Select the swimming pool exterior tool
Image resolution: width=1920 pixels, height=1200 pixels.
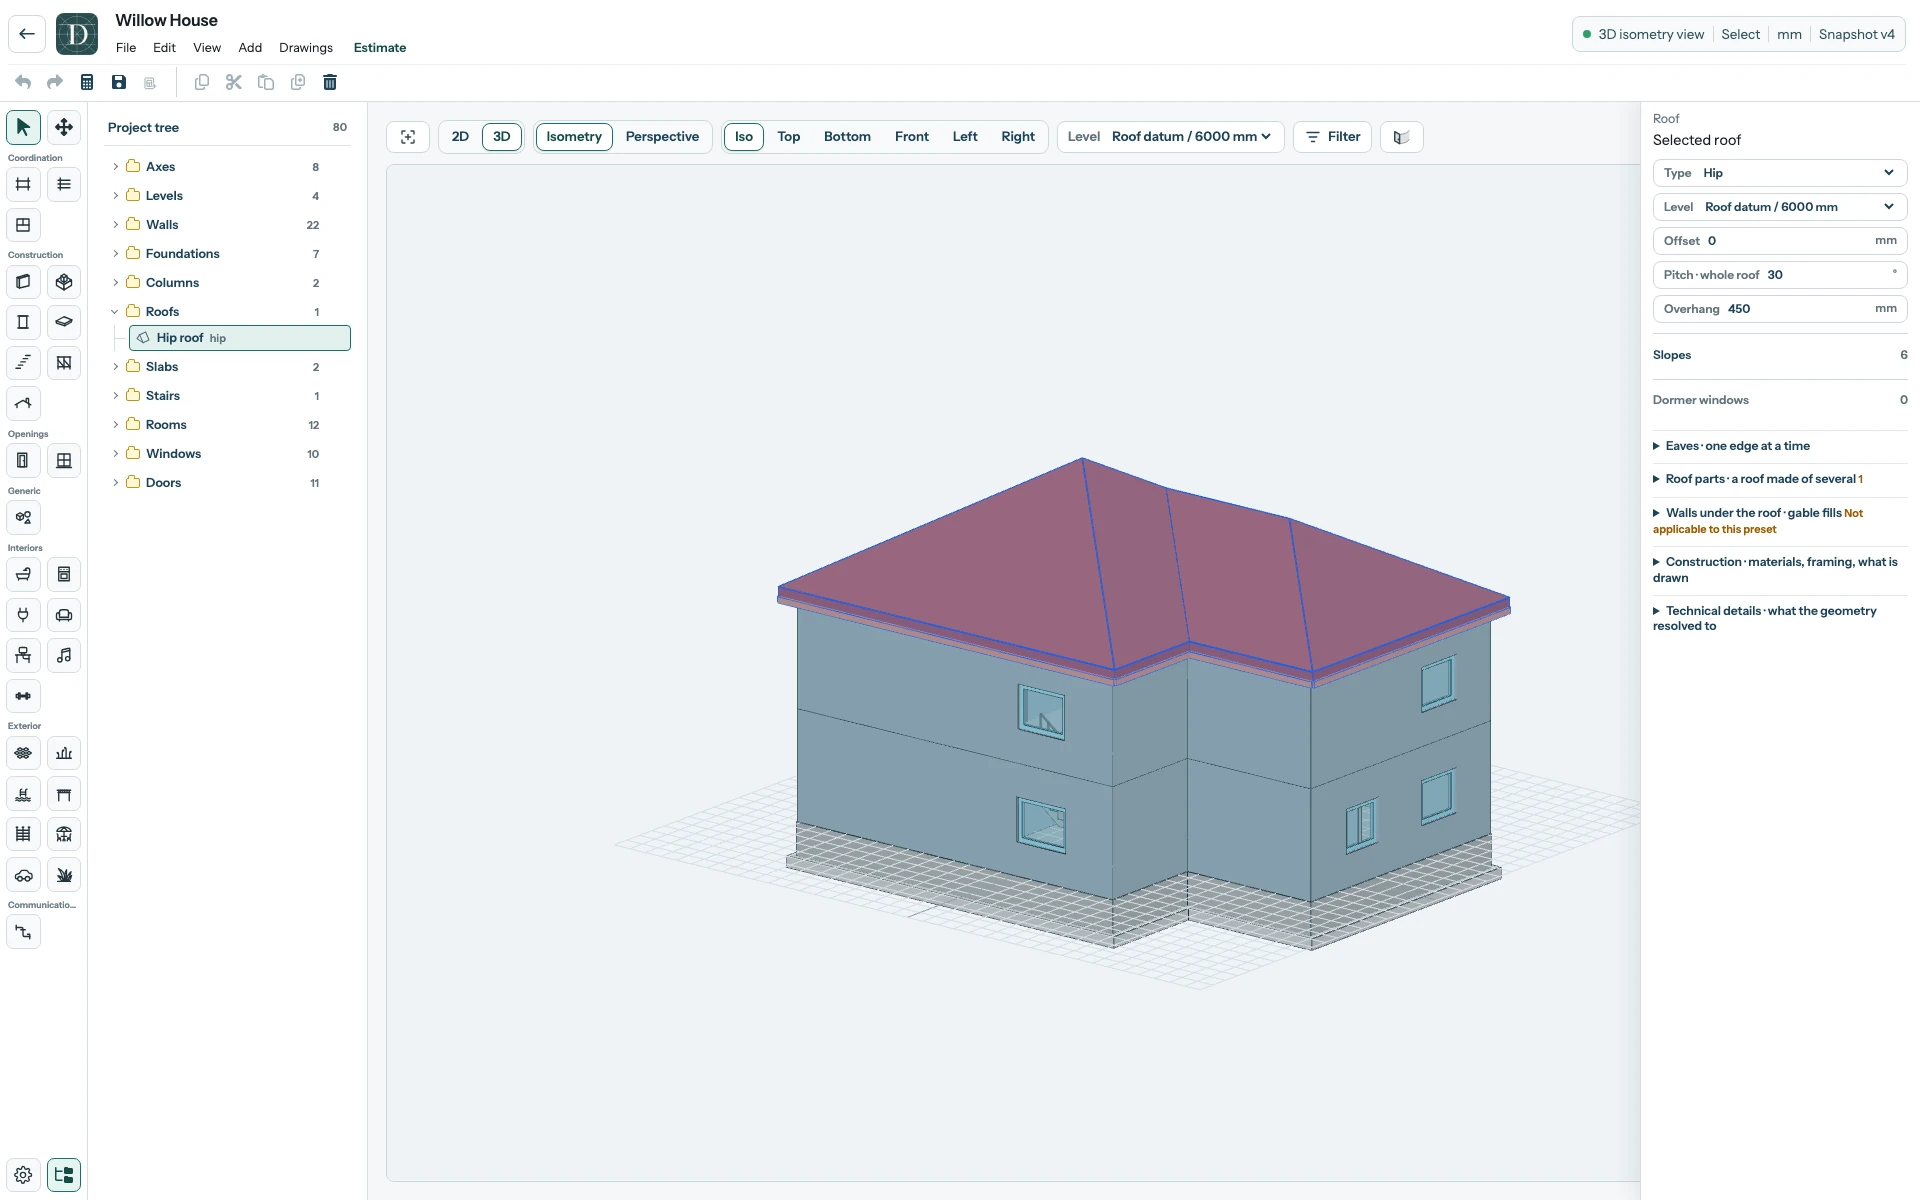point(23,794)
